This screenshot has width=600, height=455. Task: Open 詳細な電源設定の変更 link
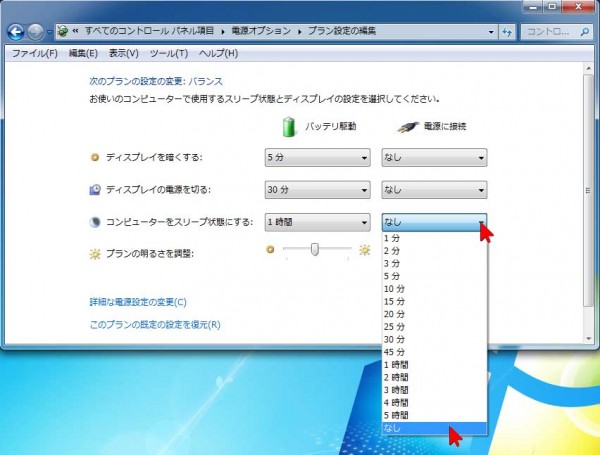click(138, 302)
